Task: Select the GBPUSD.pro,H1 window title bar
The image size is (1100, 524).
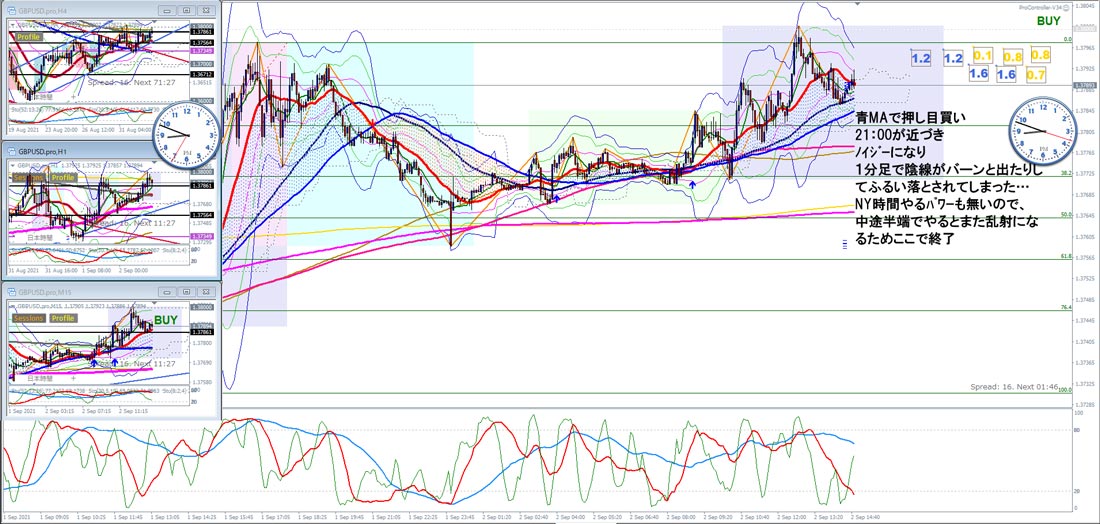Action: pos(111,151)
